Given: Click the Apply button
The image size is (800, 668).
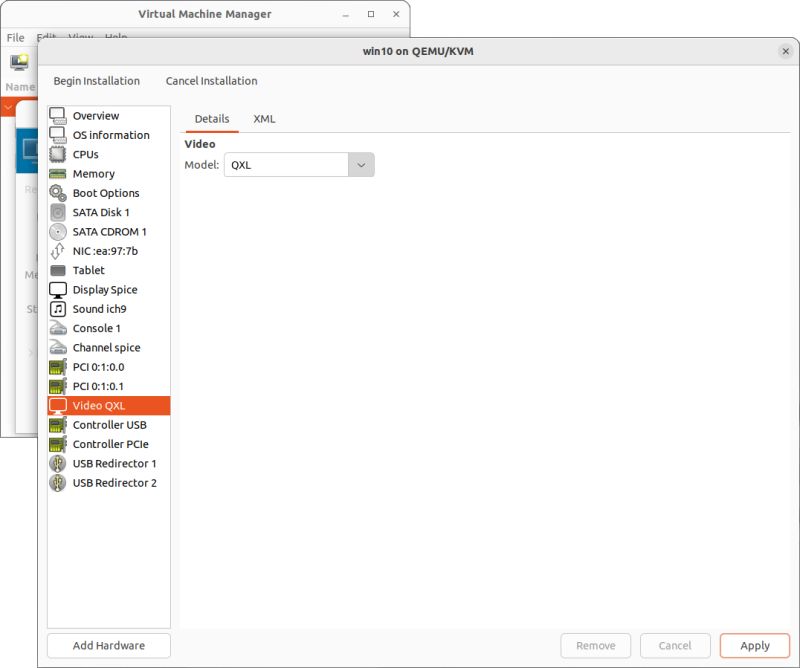Looking at the screenshot, I should tap(754, 646).
